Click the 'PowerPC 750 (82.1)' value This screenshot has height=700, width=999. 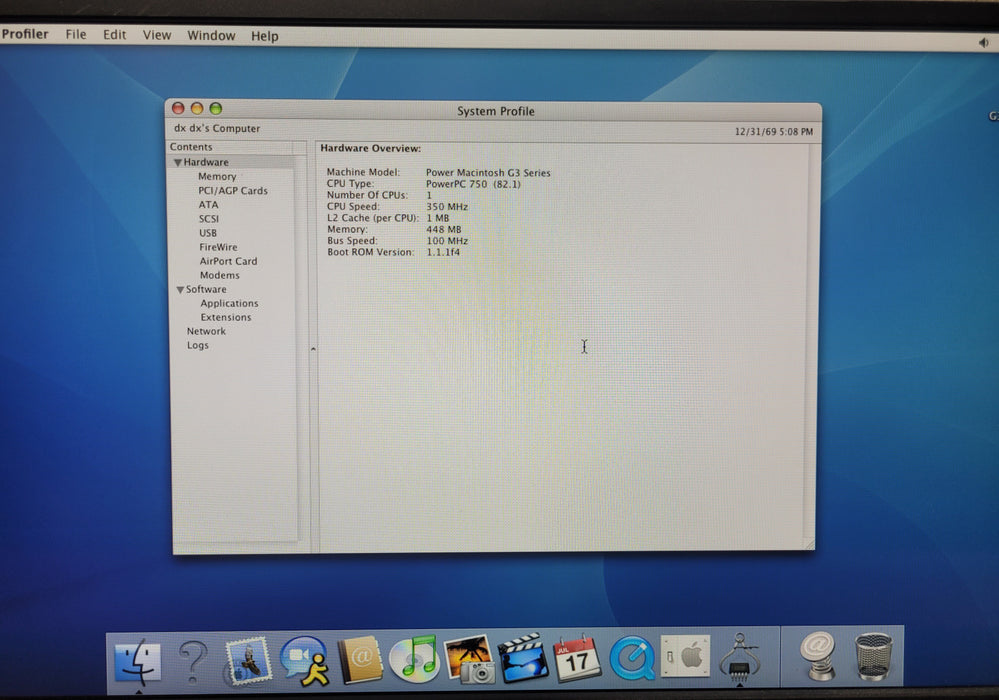point(473,184)
